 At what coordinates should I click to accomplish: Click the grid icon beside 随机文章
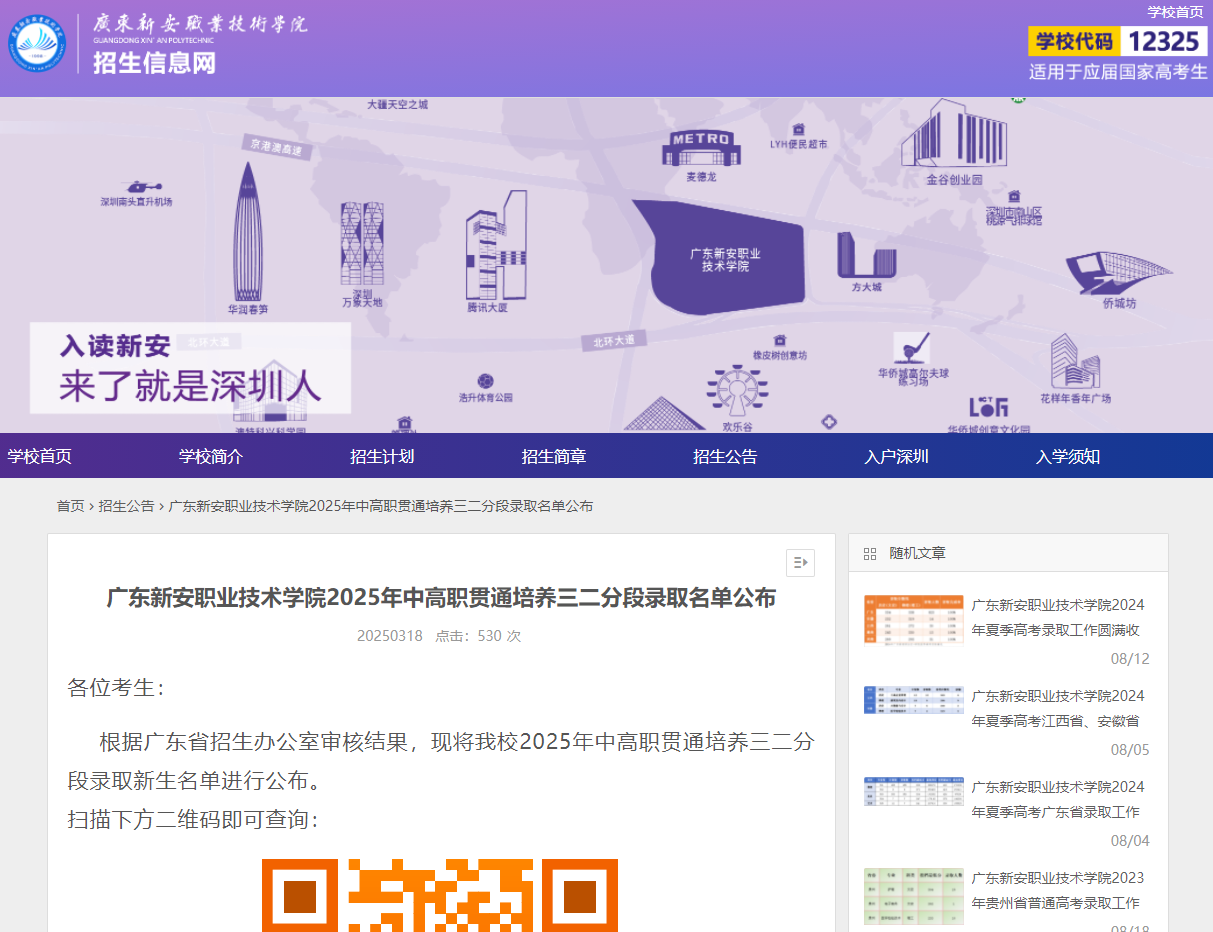tap(869, 552)
